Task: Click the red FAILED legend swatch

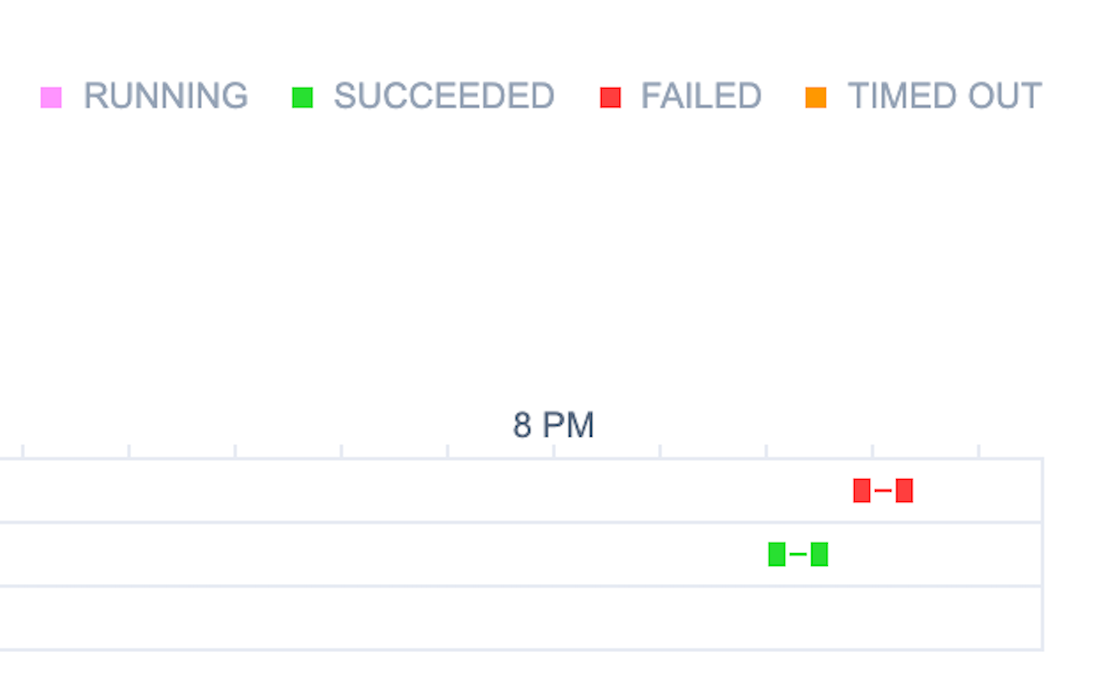Action: [x=610, y=97]
